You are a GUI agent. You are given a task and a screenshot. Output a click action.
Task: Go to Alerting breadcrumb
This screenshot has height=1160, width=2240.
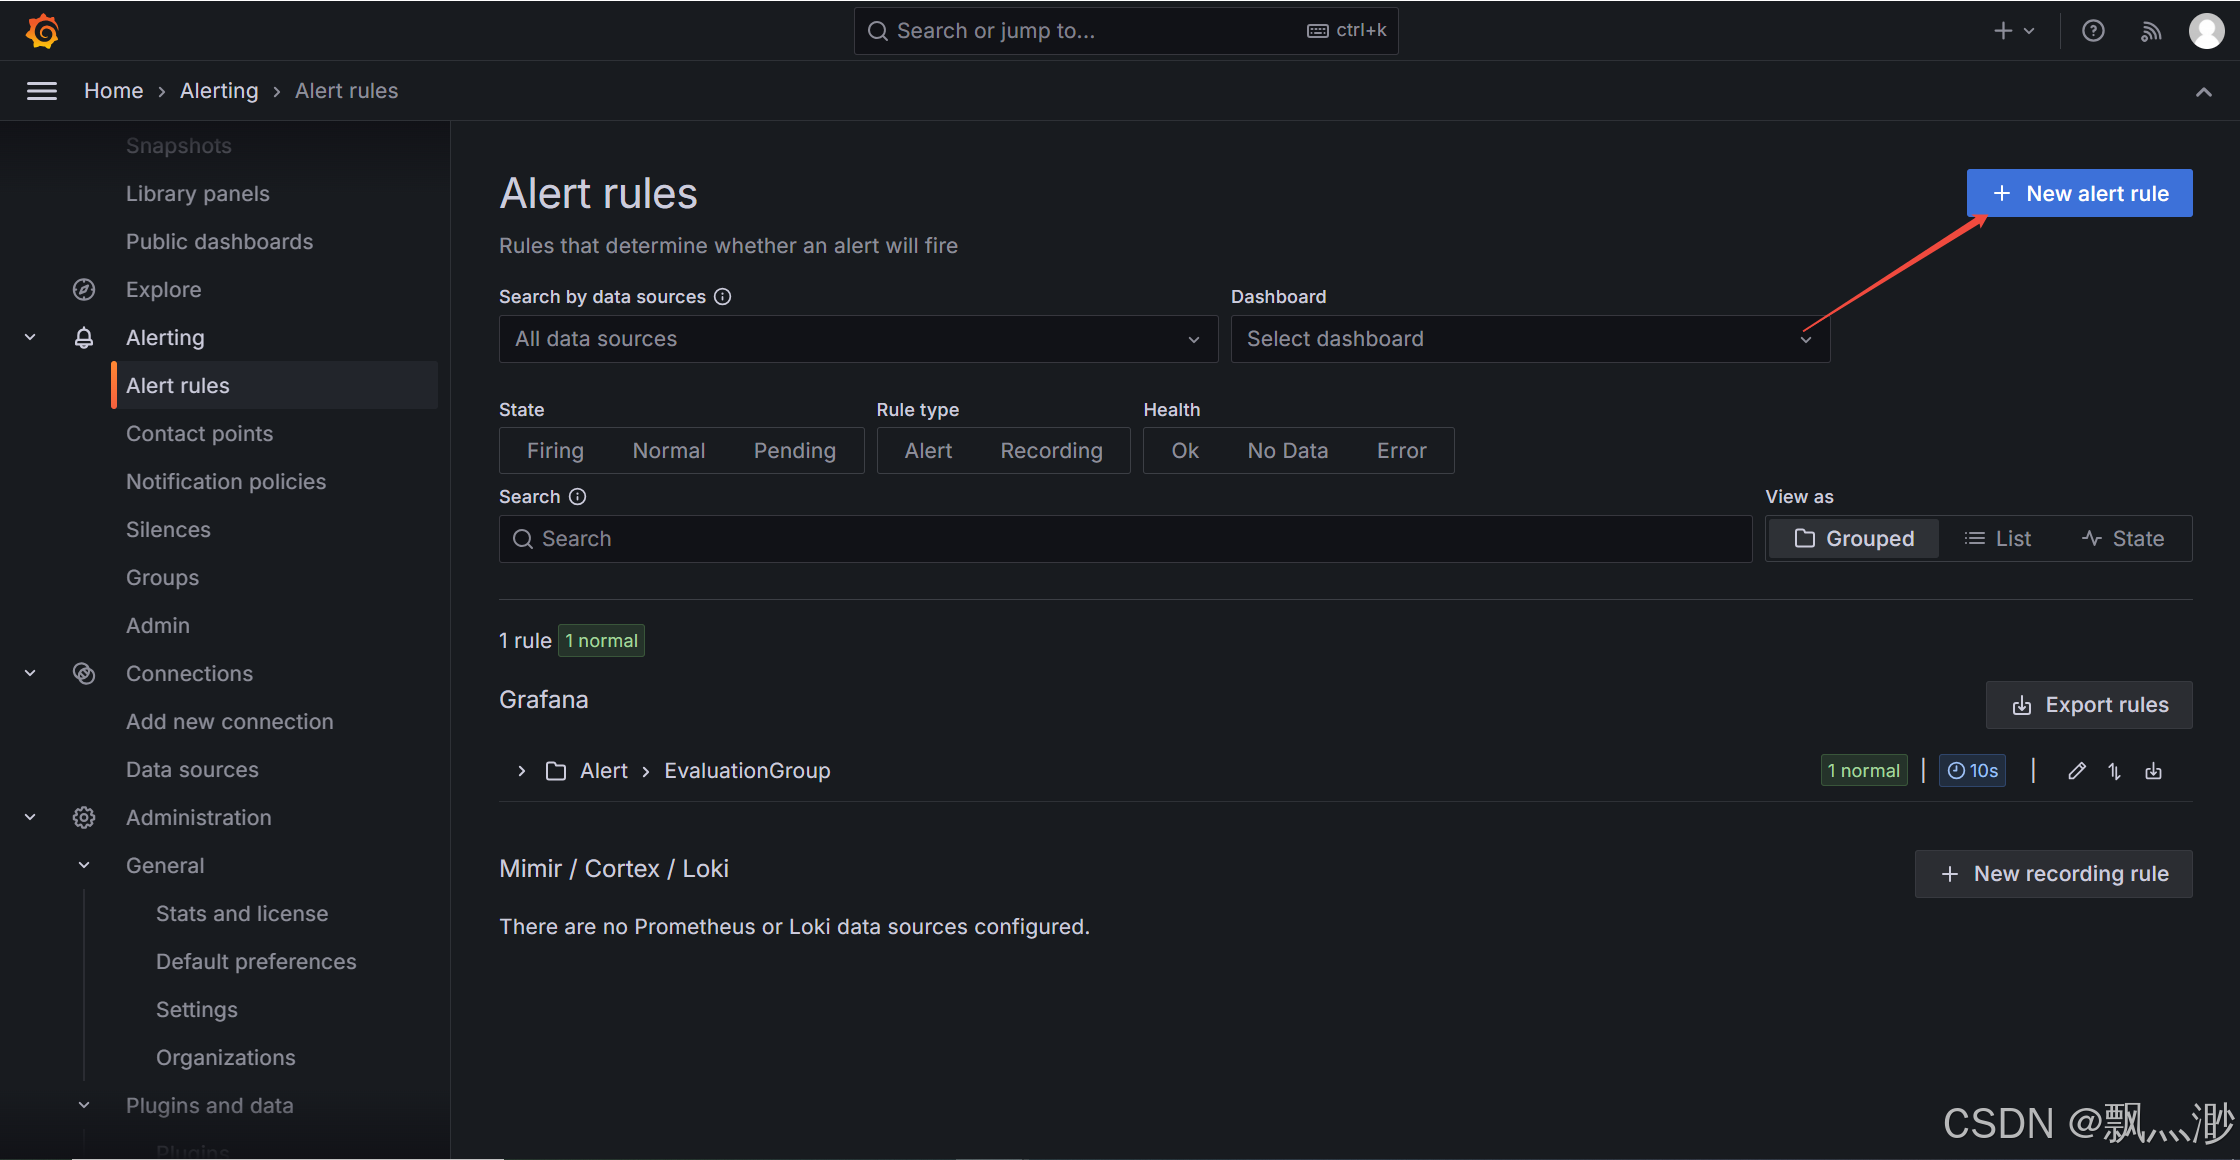(219, 91)
